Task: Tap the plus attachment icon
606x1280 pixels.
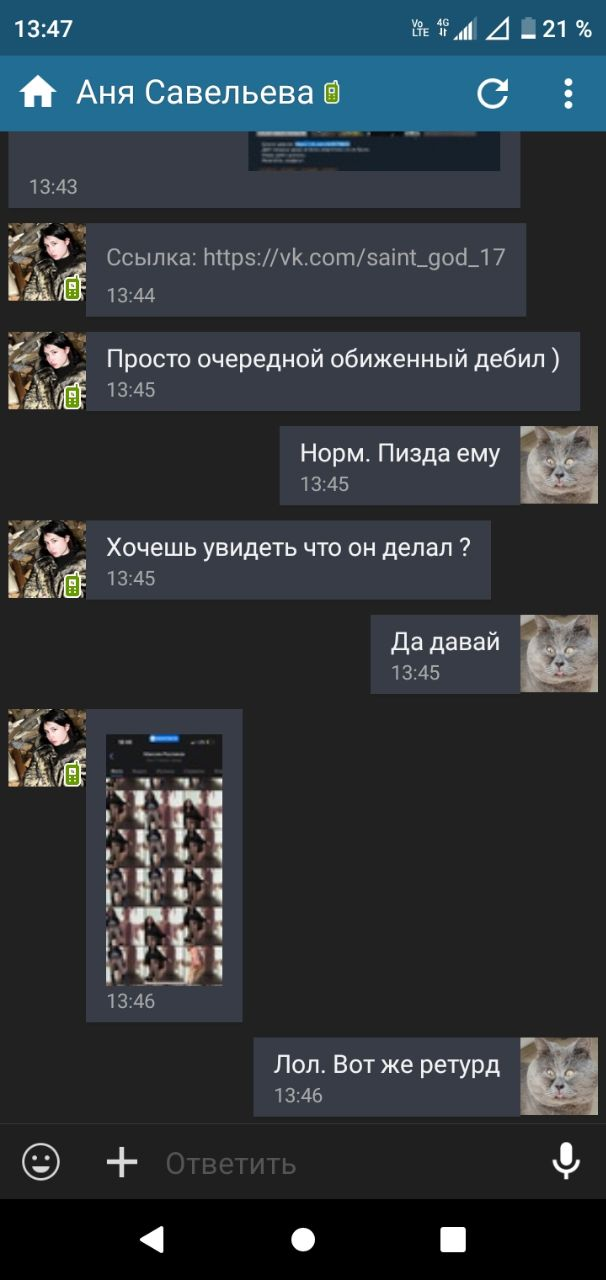Action: (x=122, y=1162)
